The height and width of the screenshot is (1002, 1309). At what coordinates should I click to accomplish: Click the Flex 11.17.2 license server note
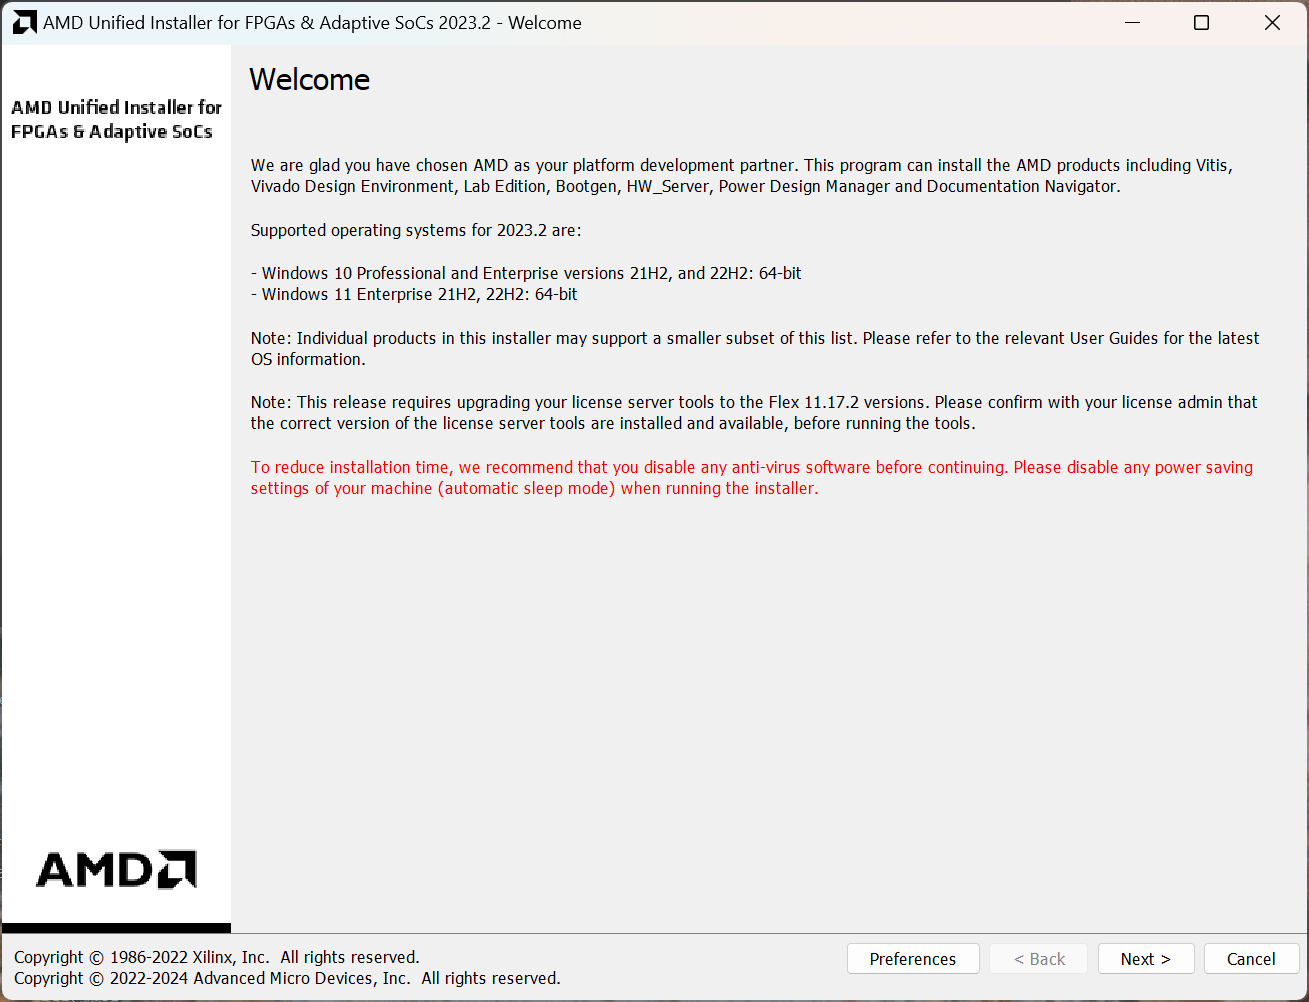point(752,413)
